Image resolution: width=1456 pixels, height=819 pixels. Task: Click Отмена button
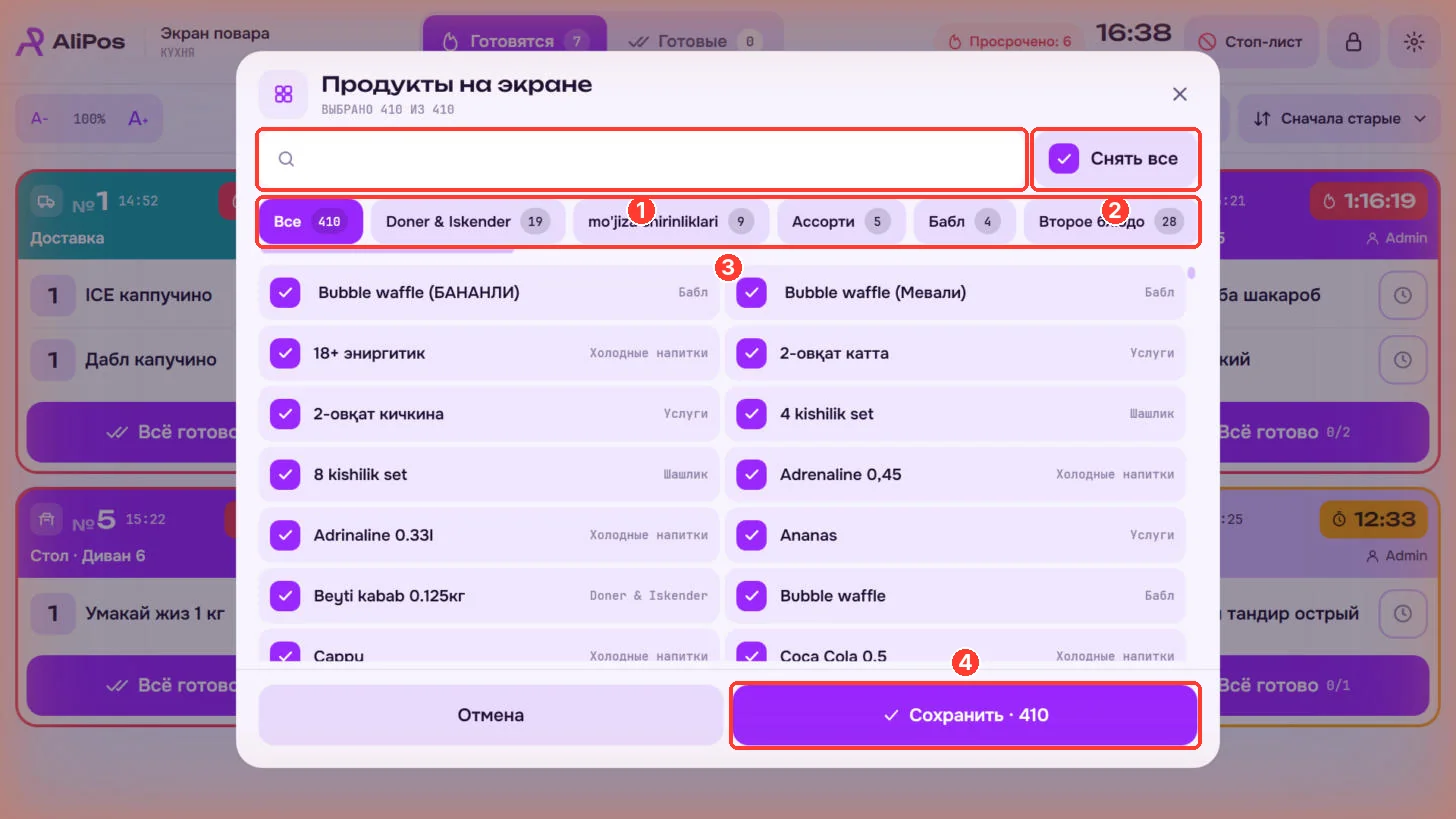[490, 715]
